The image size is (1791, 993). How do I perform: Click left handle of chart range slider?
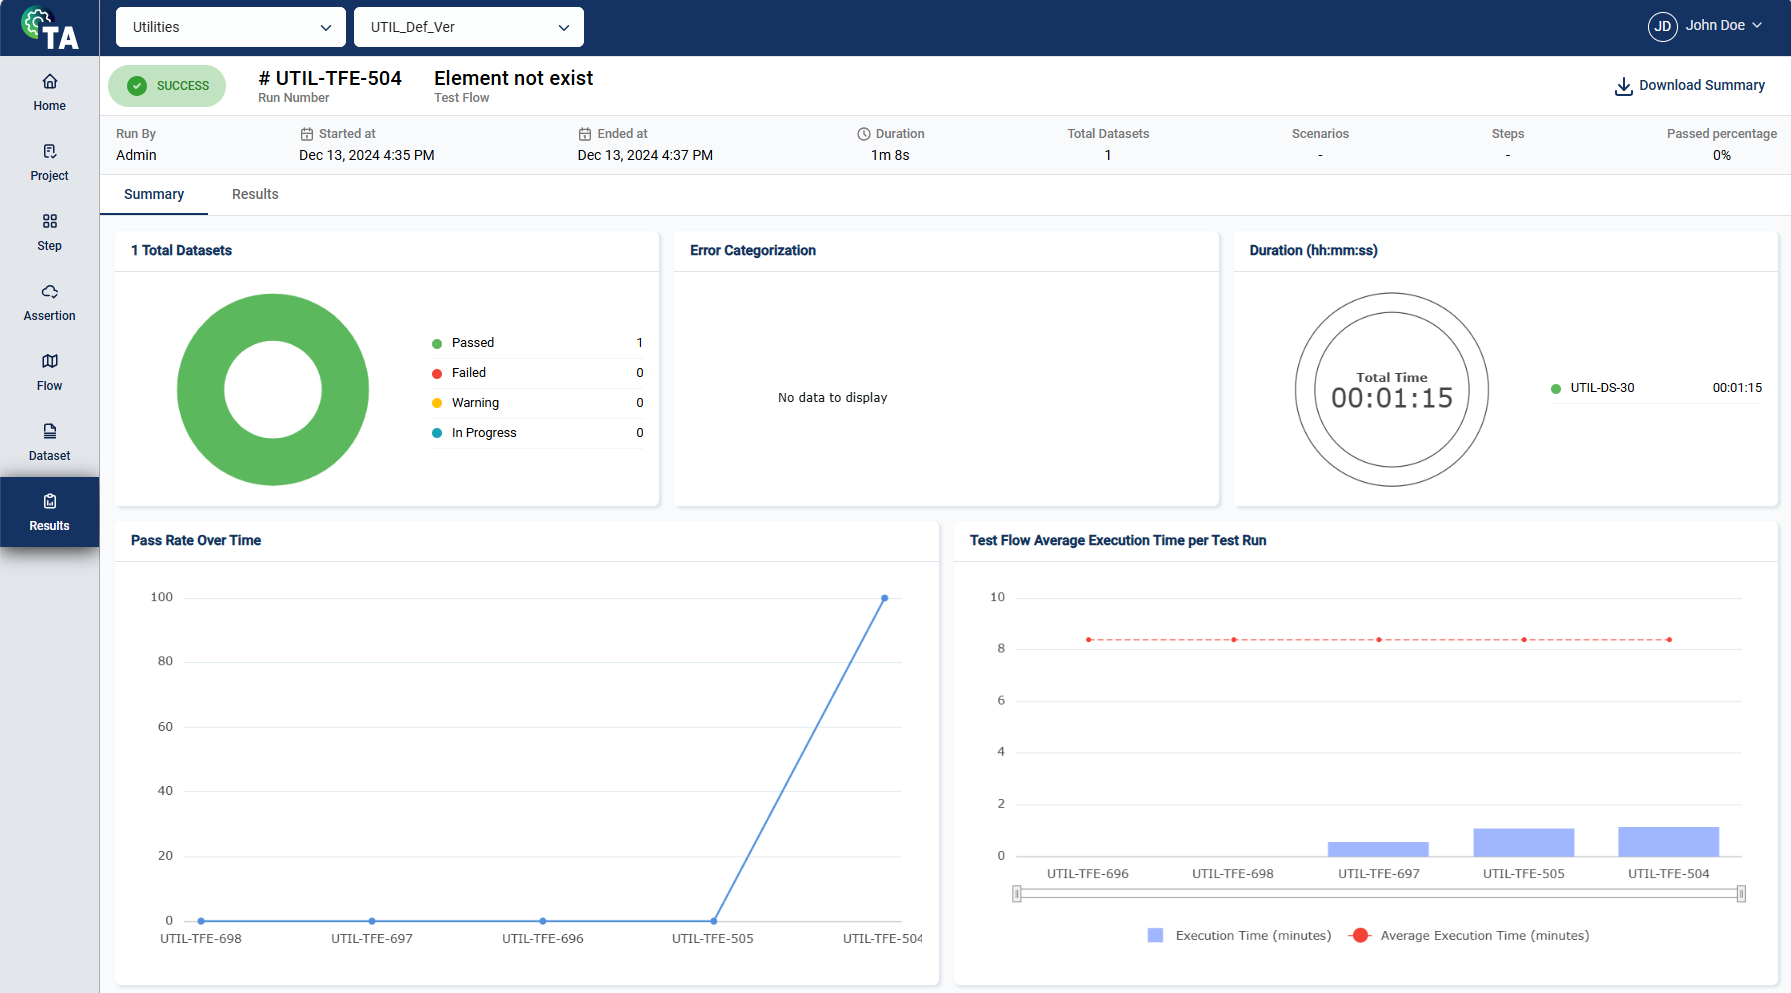coord(1017,894)
